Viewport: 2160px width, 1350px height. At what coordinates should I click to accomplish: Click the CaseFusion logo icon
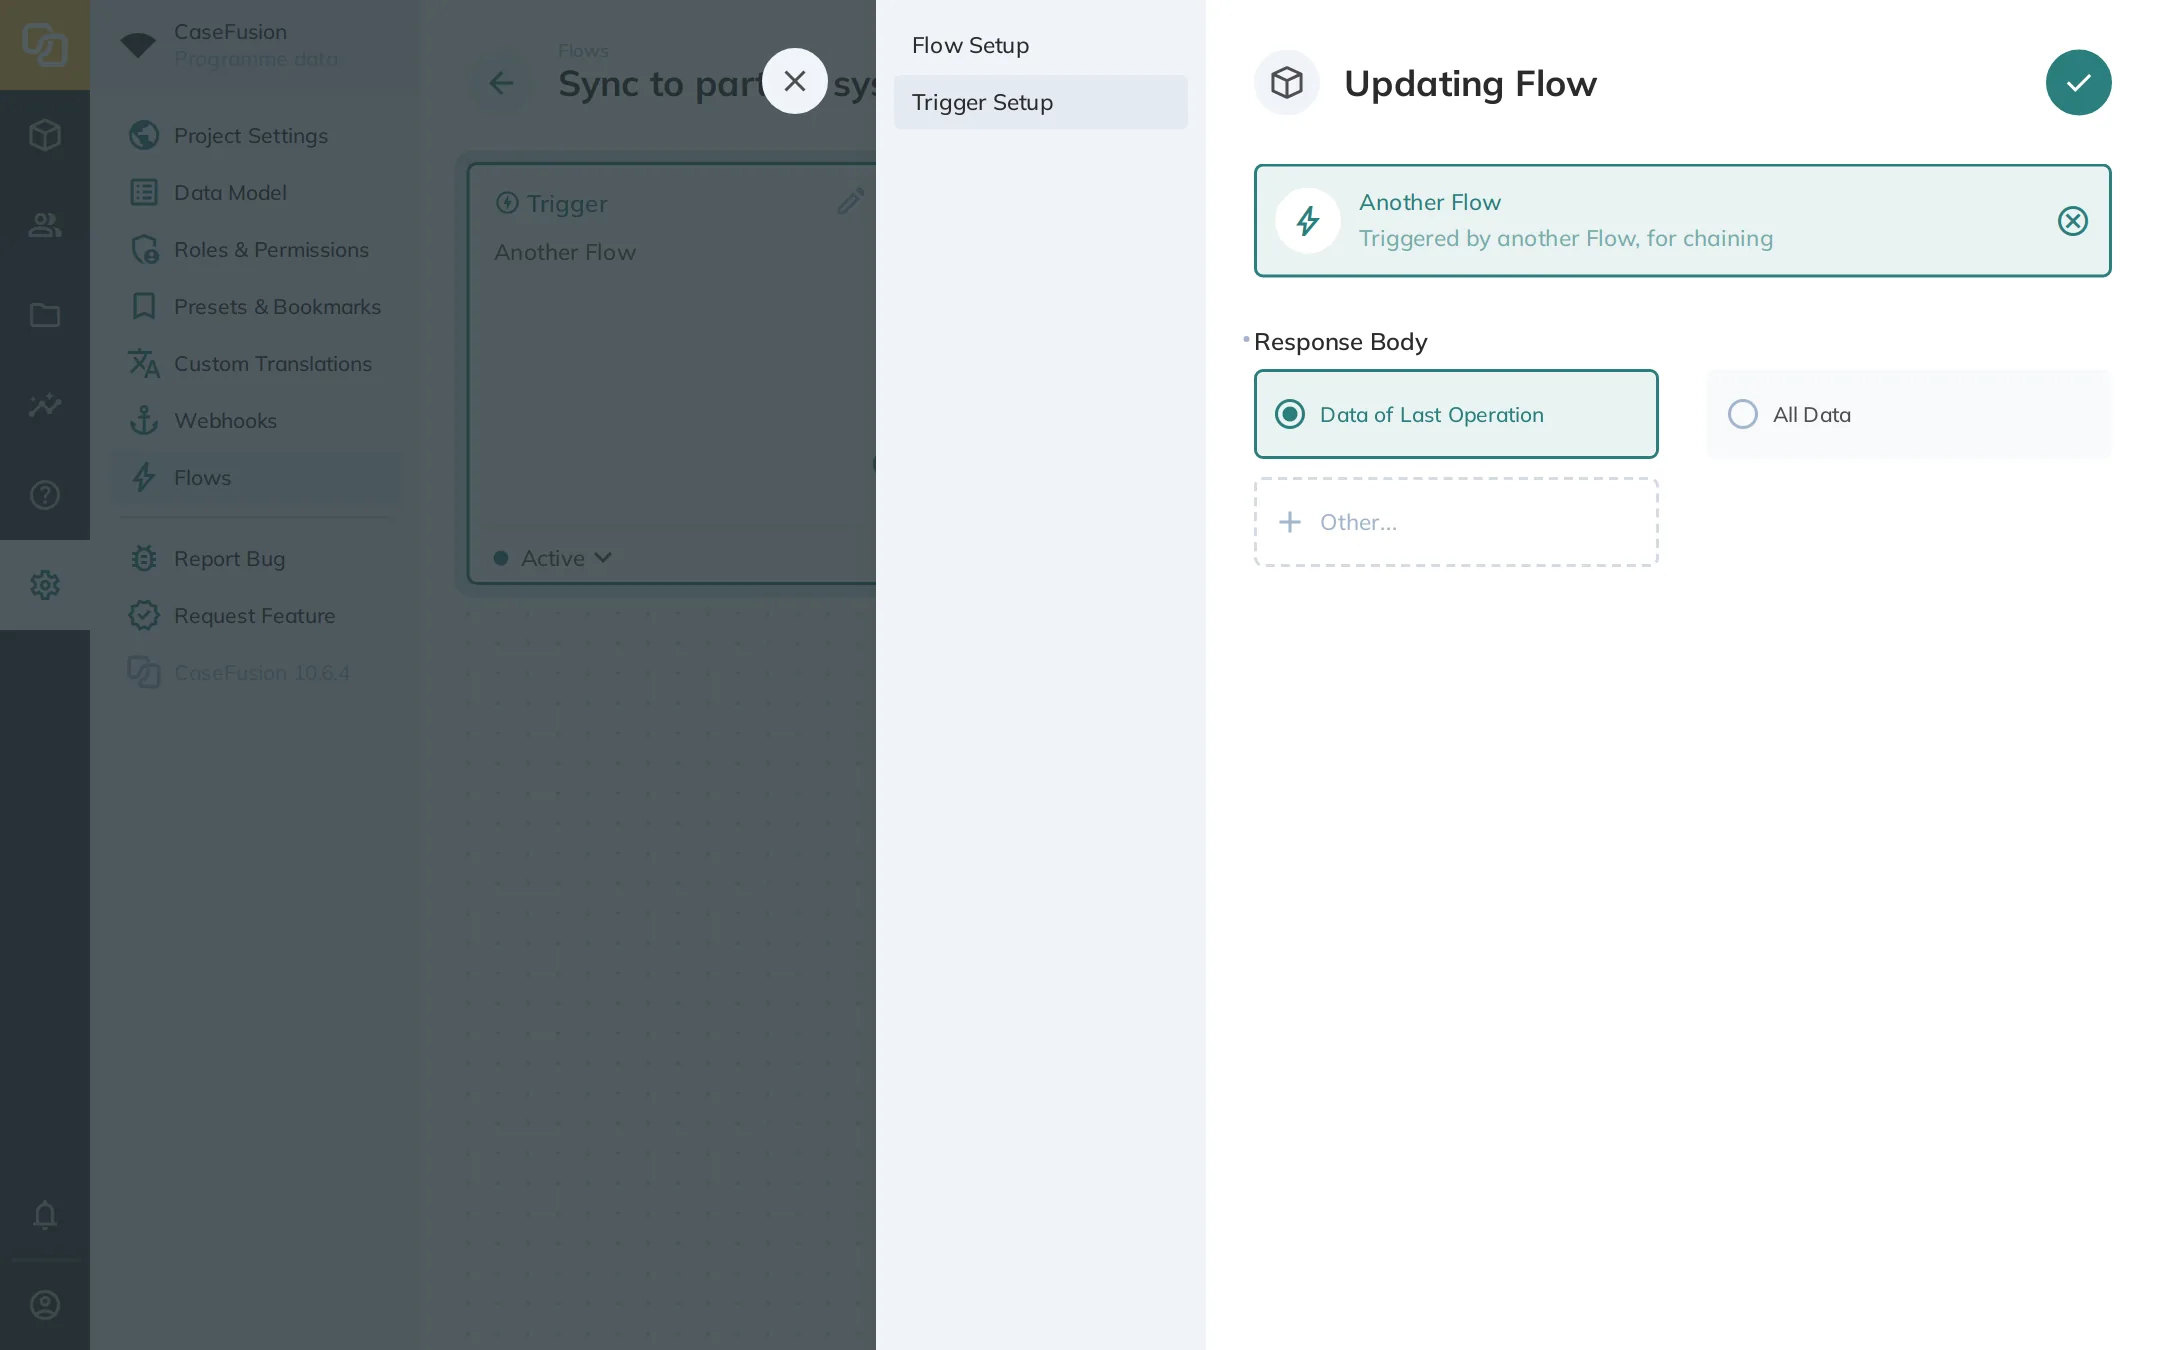[45, 45]
